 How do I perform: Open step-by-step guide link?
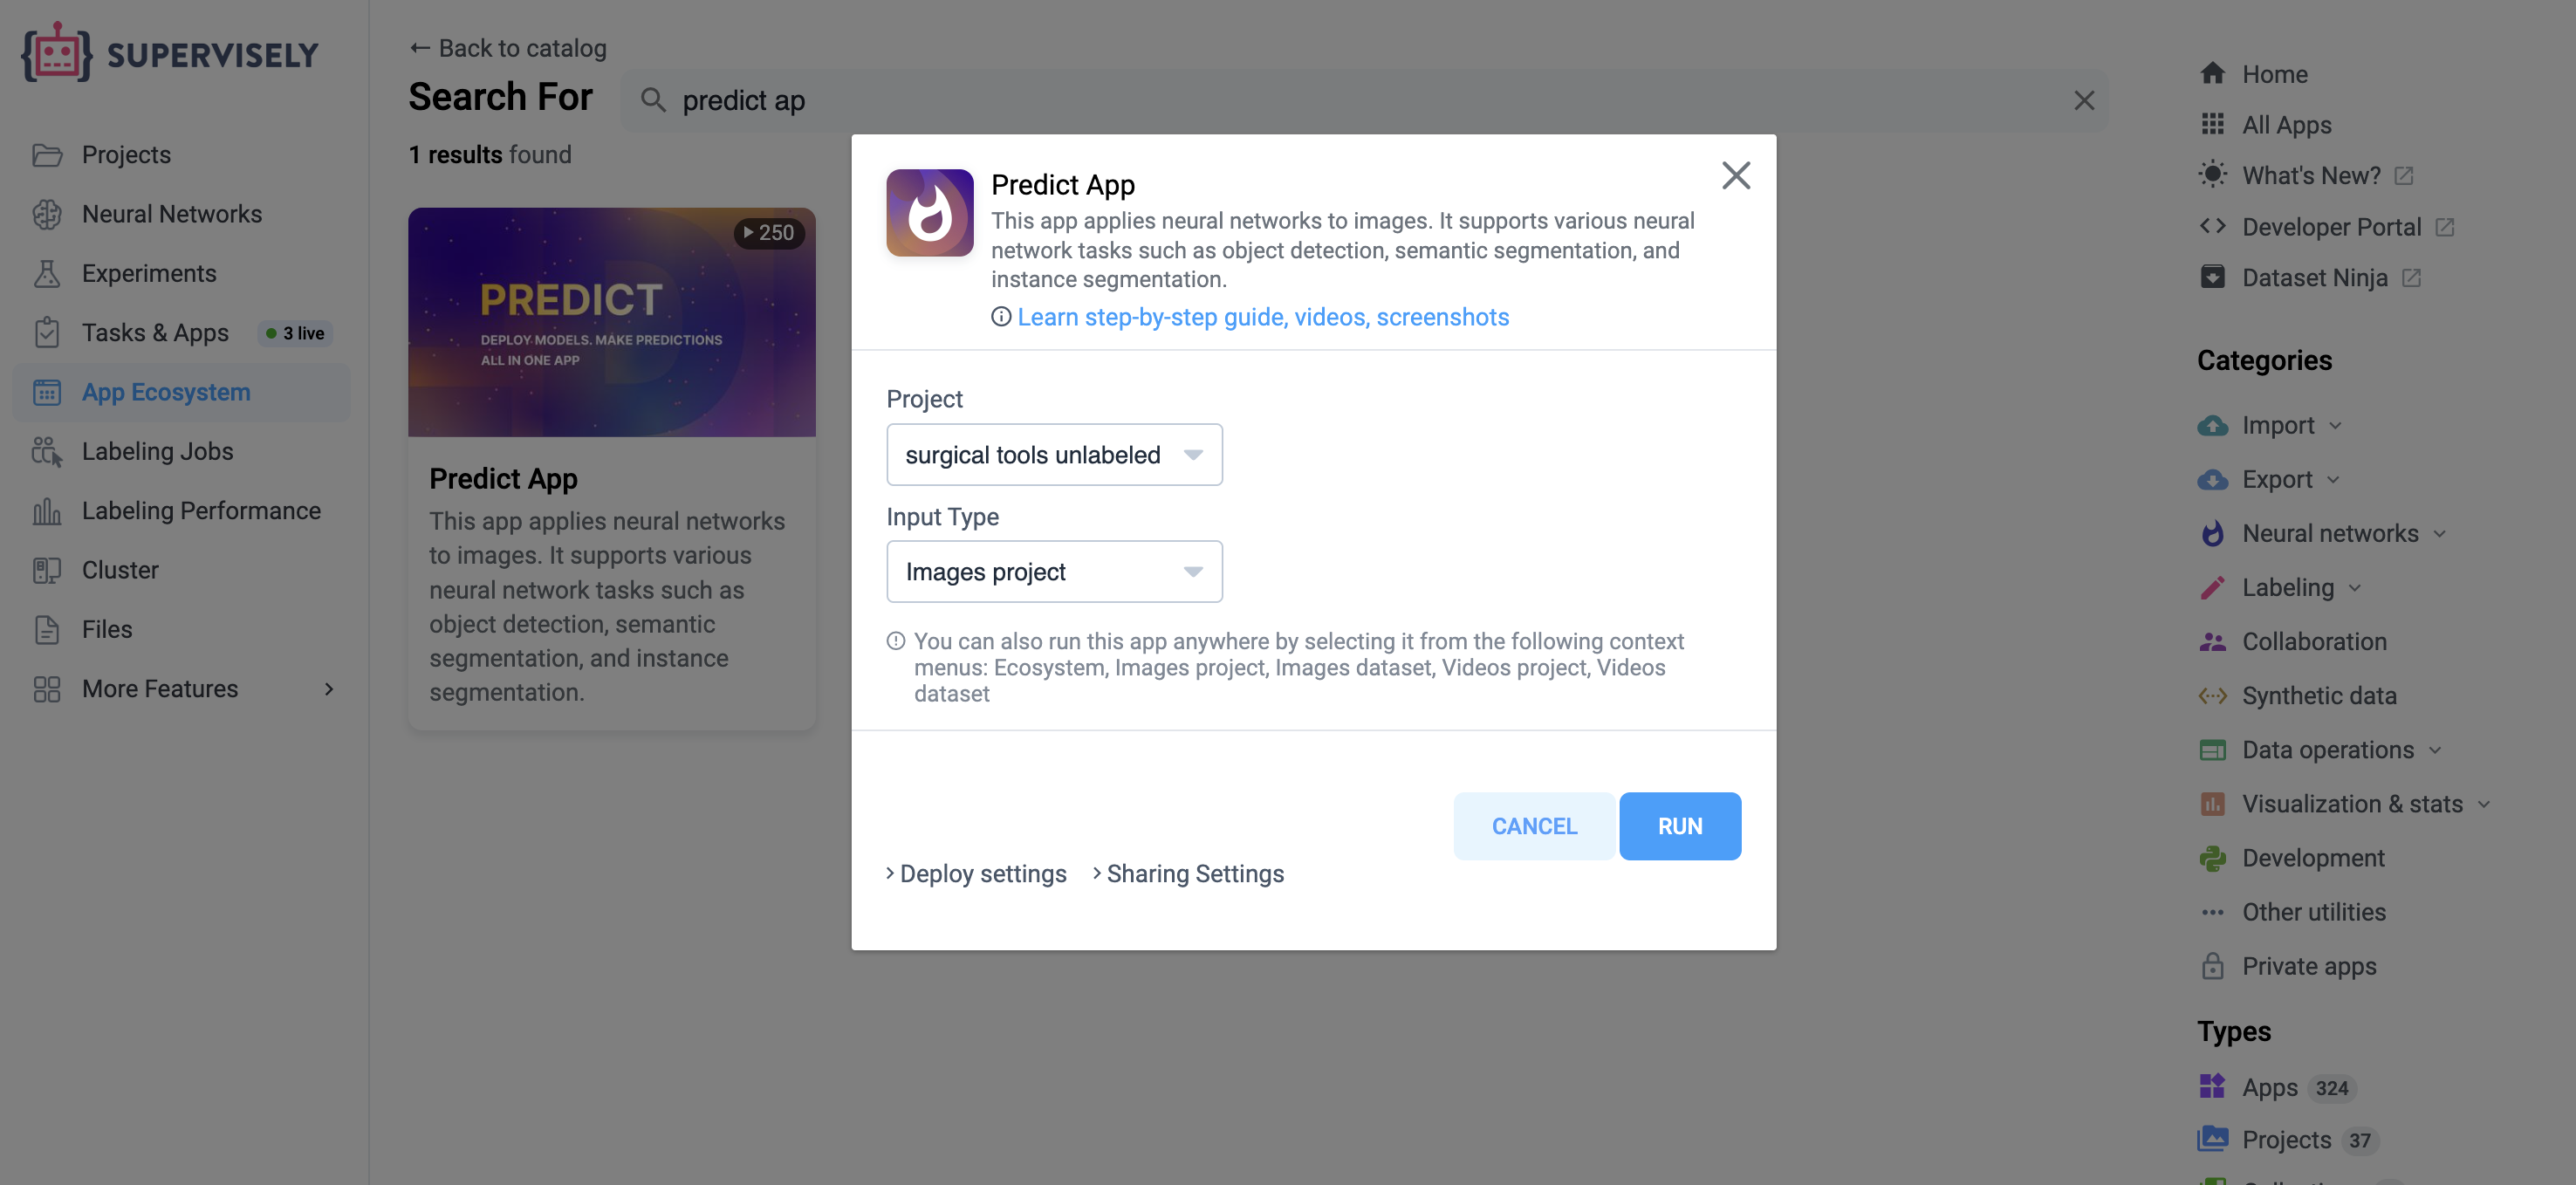[1262, 317]
